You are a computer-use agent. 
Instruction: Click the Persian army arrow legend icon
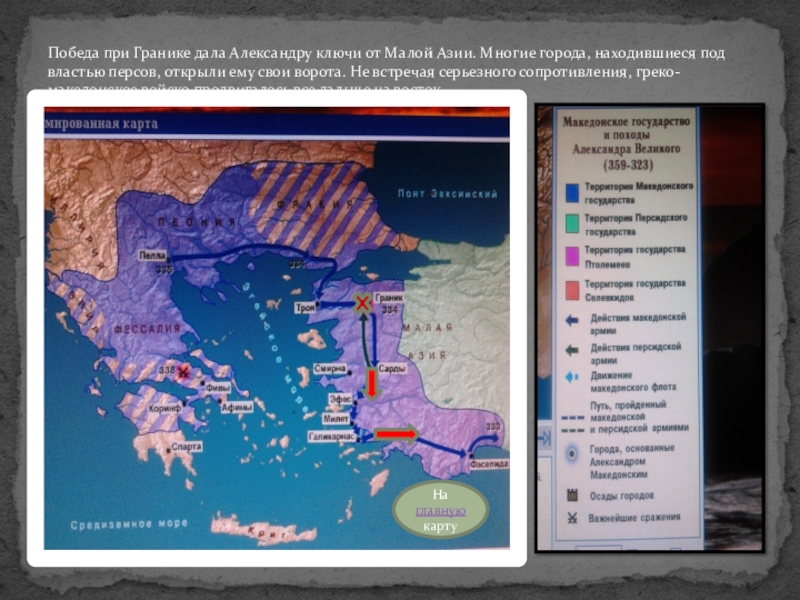[x=572, y=350]
